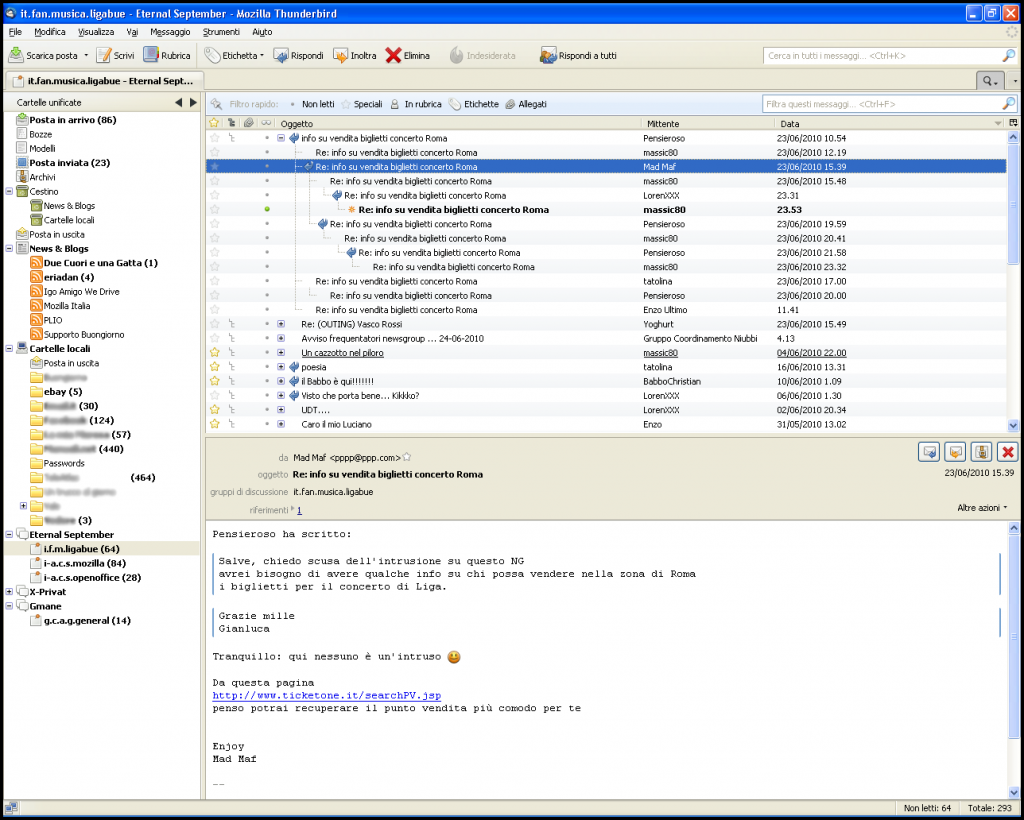Open Altre azioni dropdown
The image size is (1024, 820).
click(982, 508)
